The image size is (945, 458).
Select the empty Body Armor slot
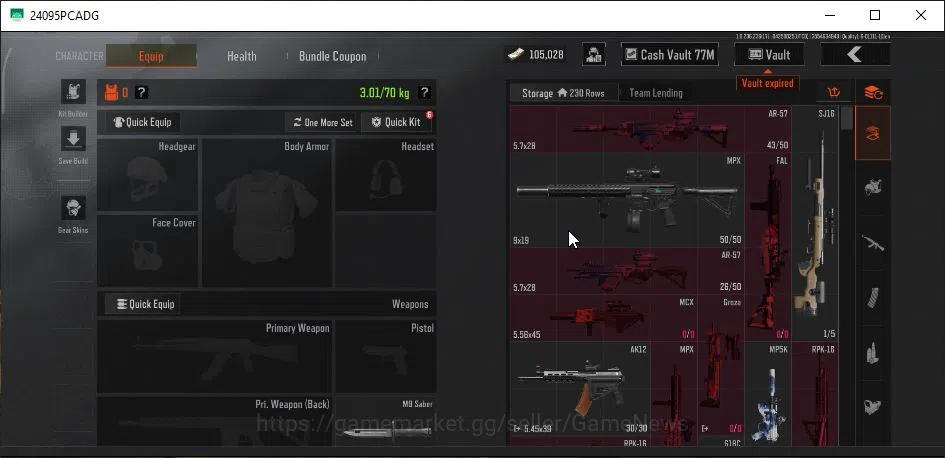pos(266,213)
